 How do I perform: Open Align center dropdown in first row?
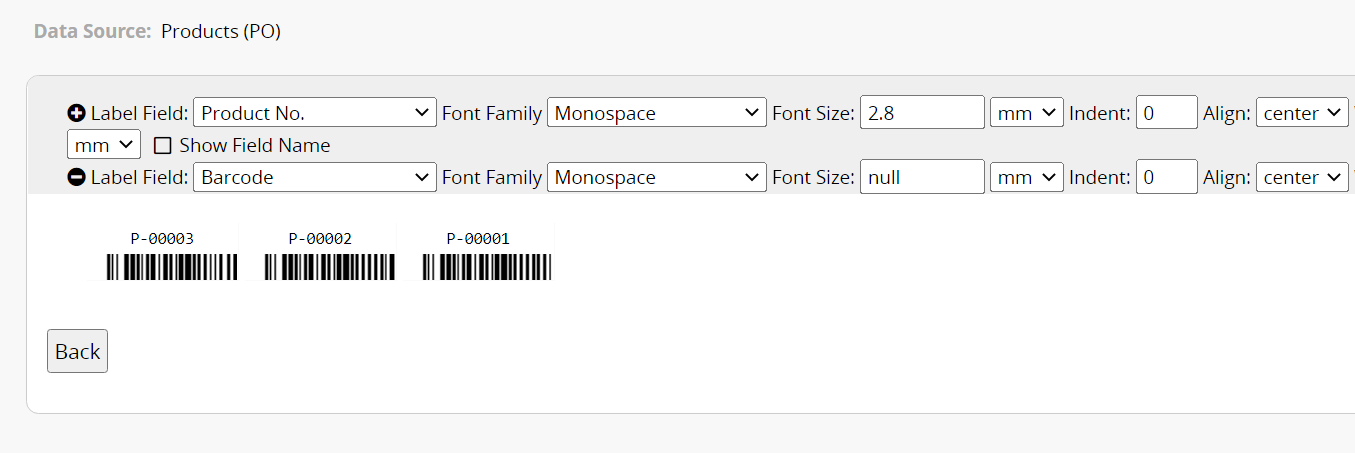click(1303, 113)
